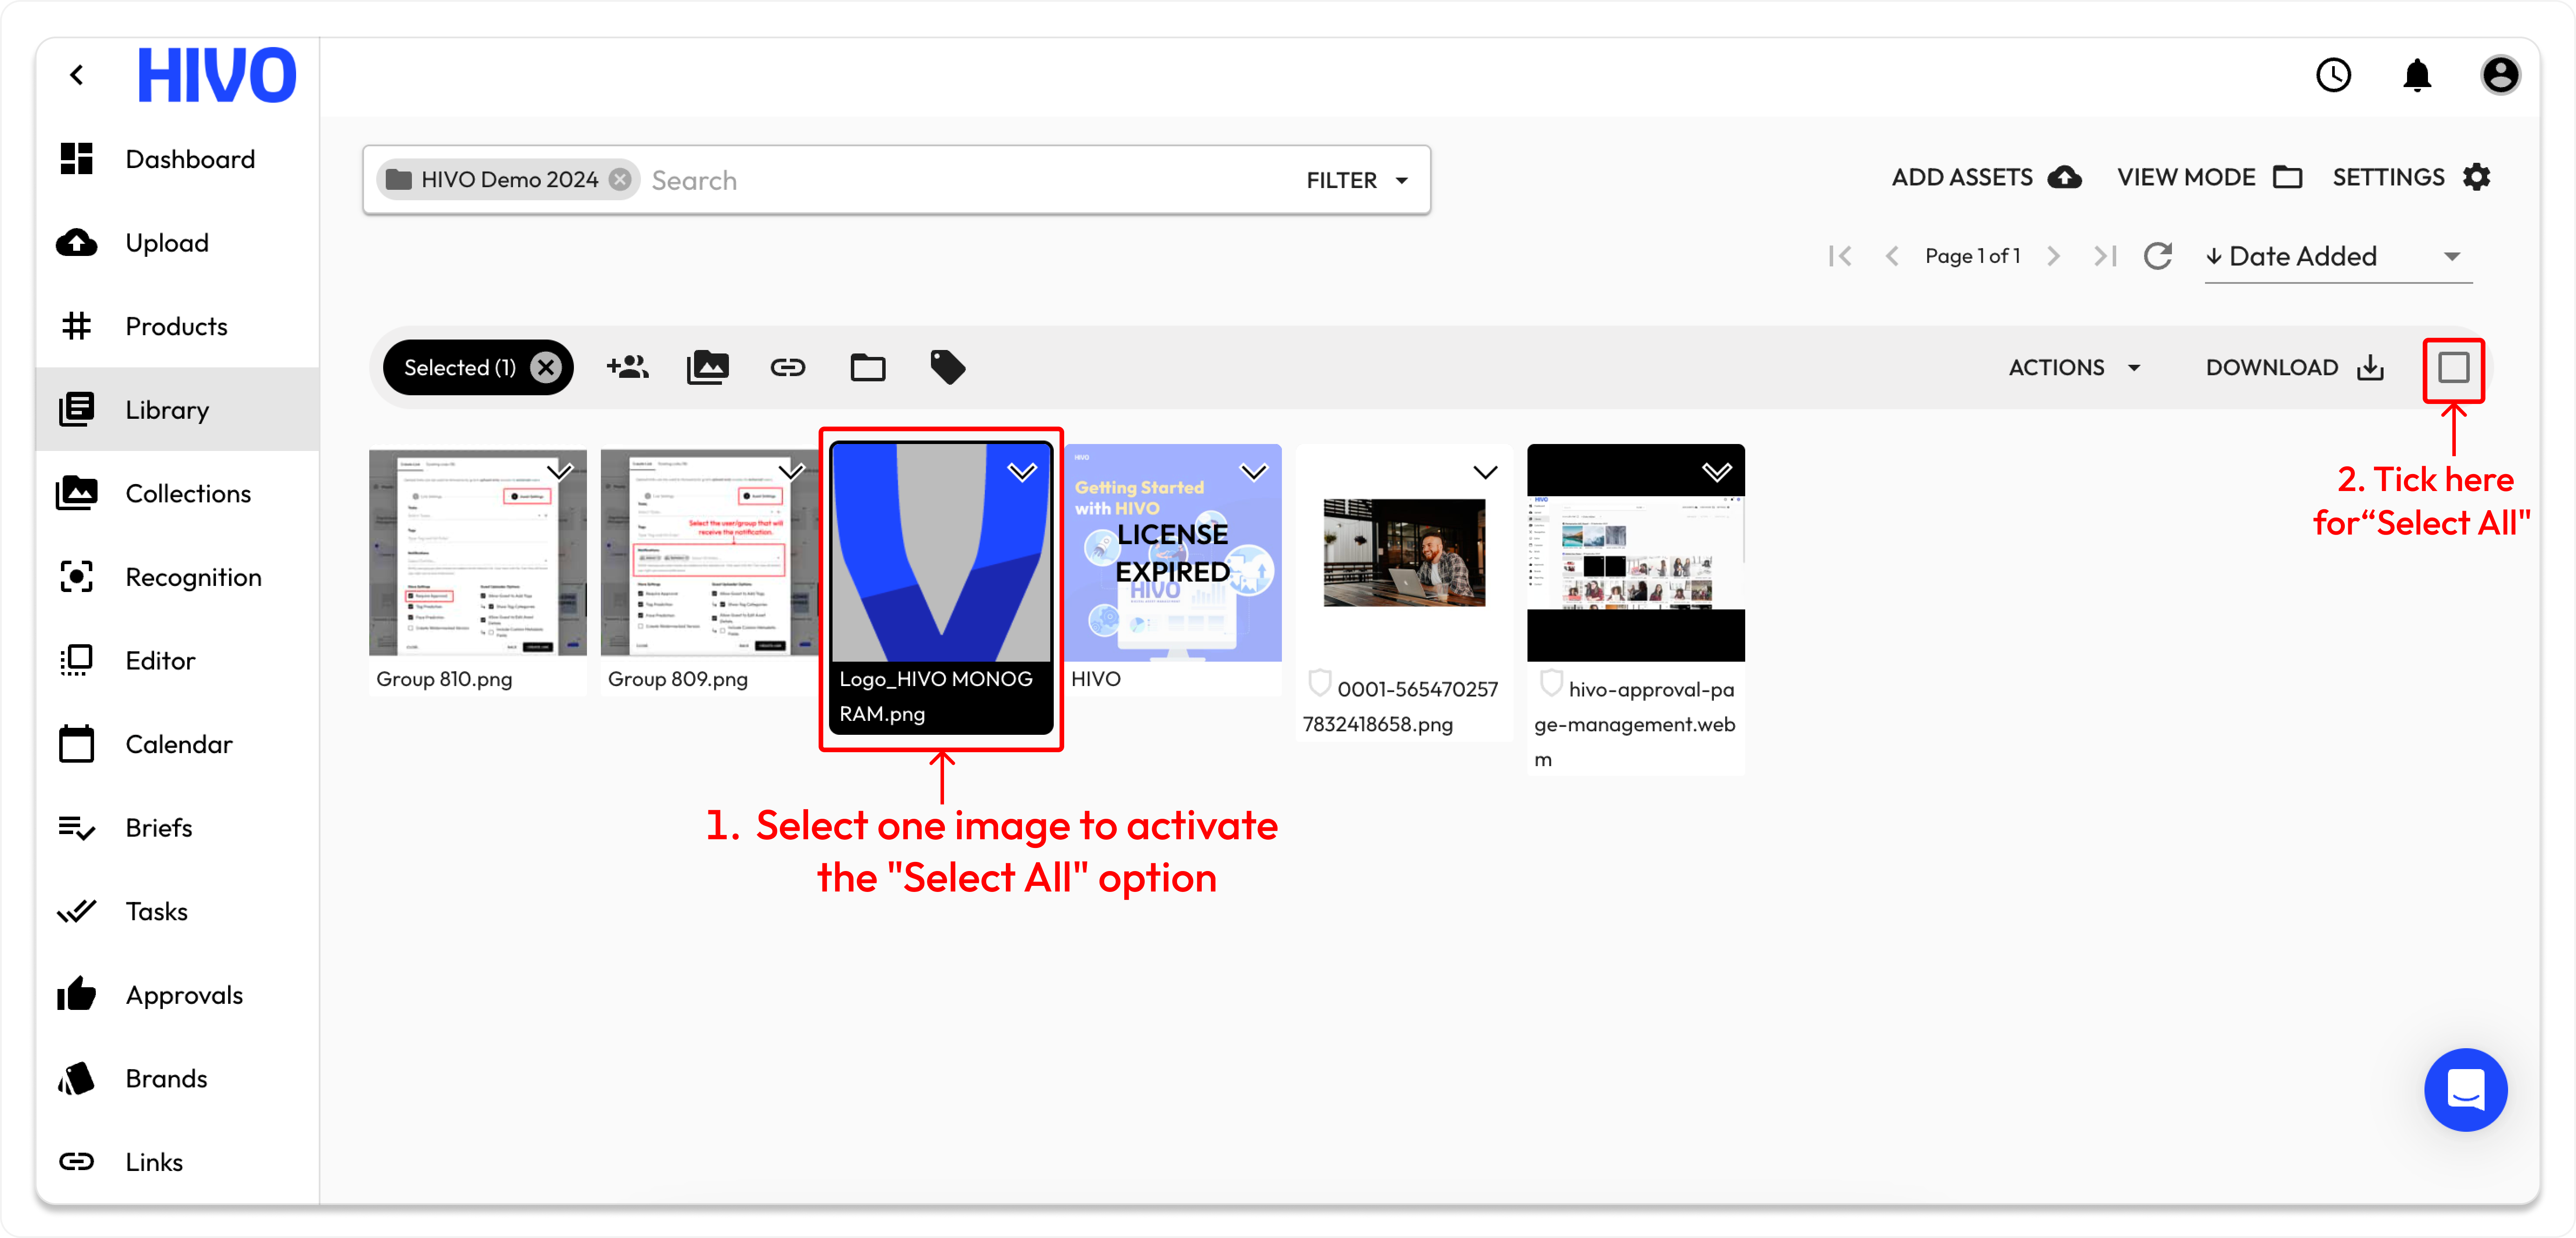Open recent activity clock icon
Screen dimensions: 2576x1238
coord(2333,75)
